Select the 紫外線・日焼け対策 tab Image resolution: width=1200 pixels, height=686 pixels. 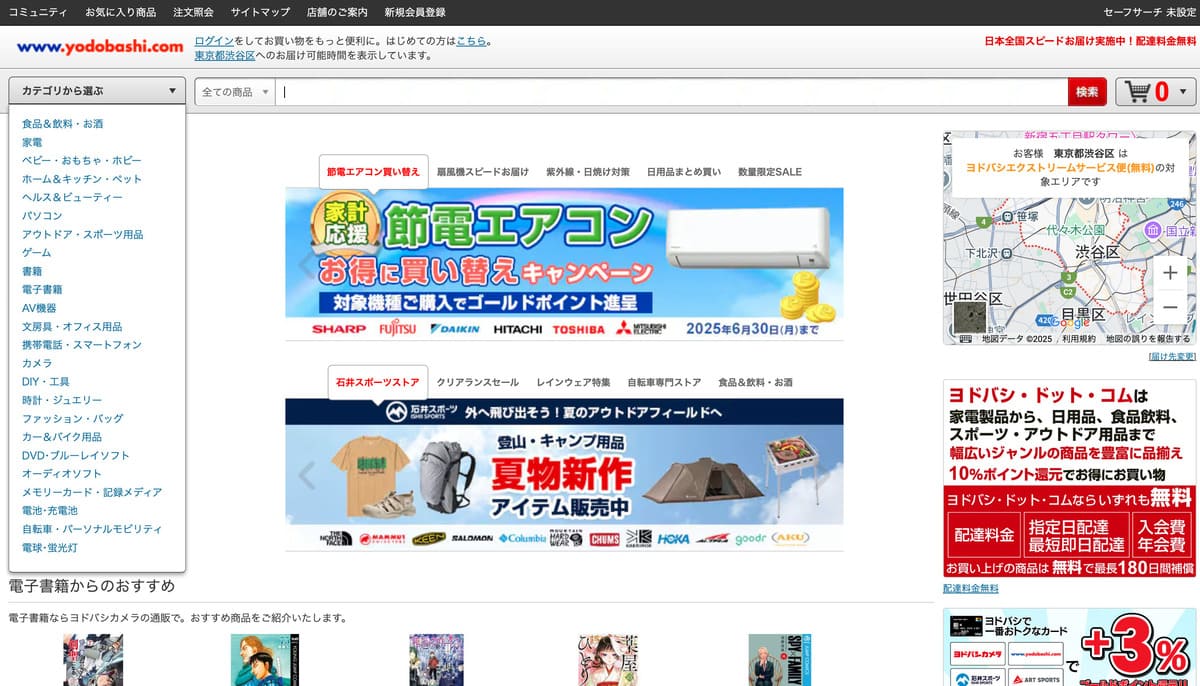588,172
